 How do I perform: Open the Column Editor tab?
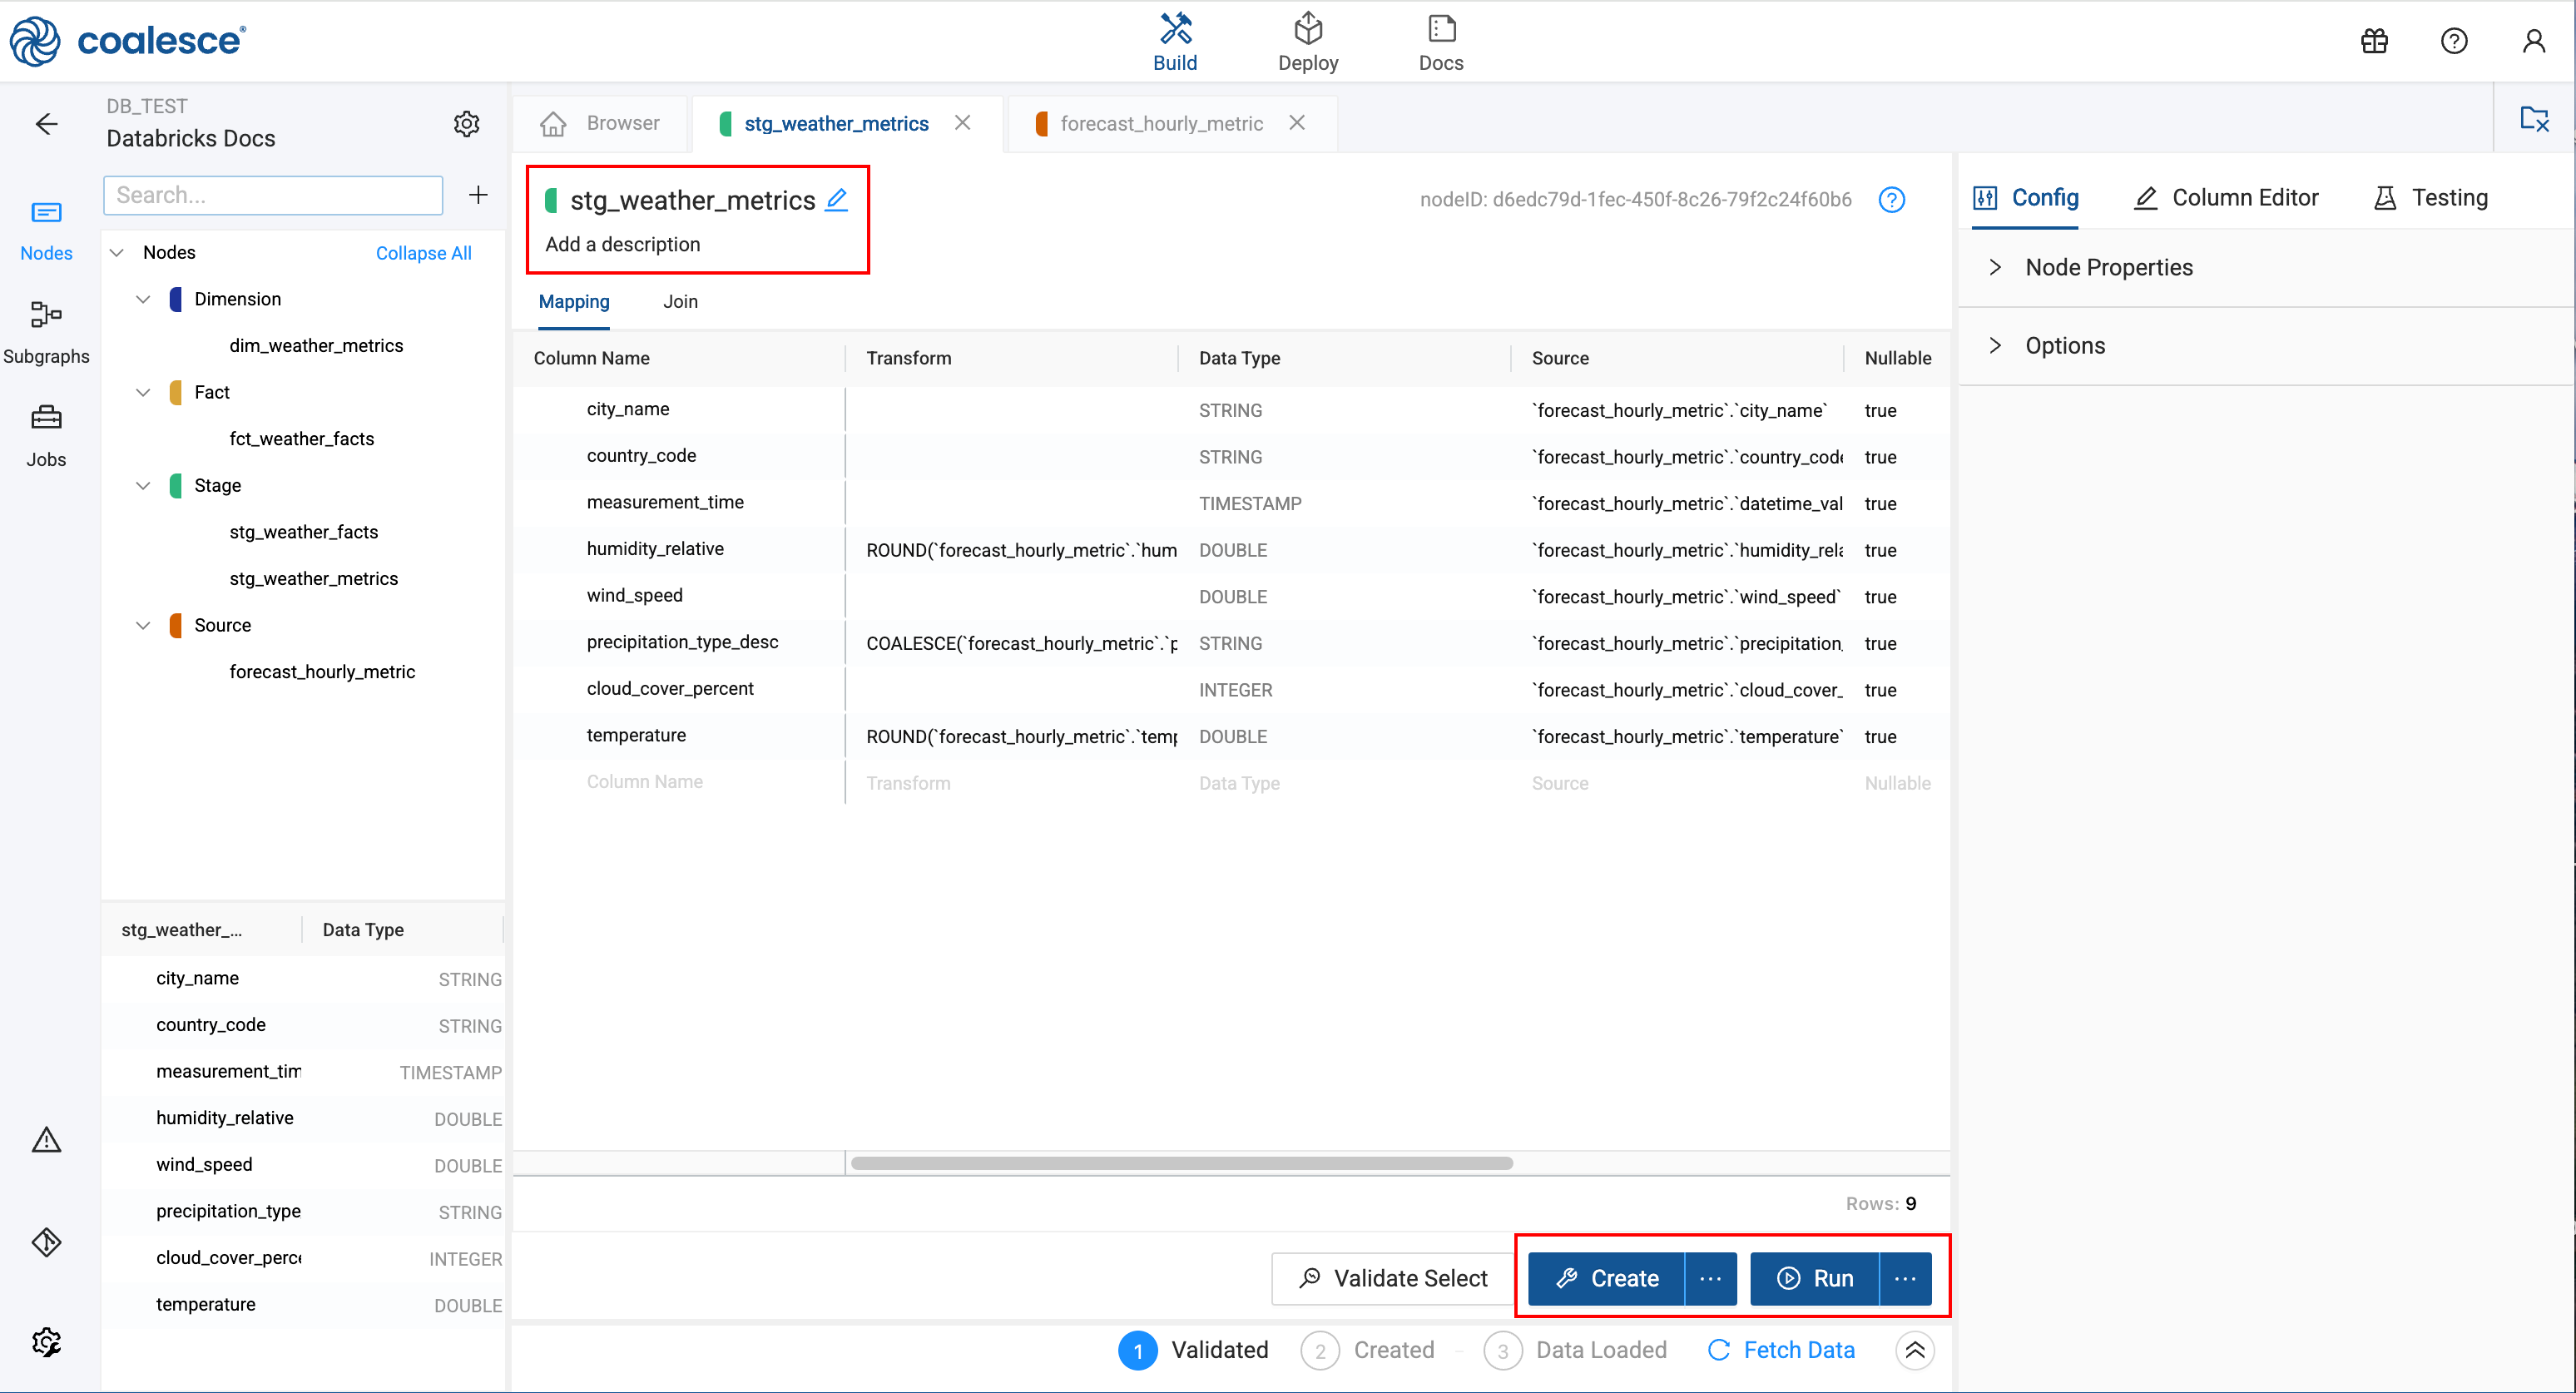click(2226, 198)
